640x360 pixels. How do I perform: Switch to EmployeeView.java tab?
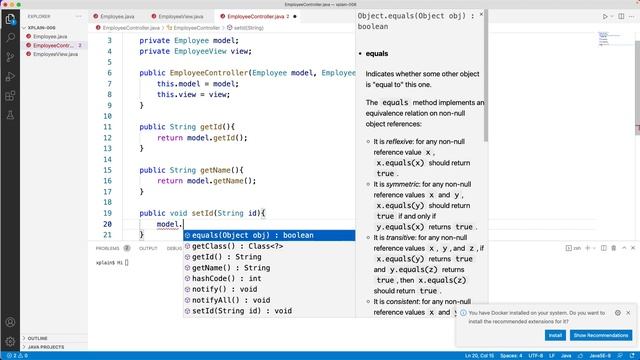tap(180, 16)
